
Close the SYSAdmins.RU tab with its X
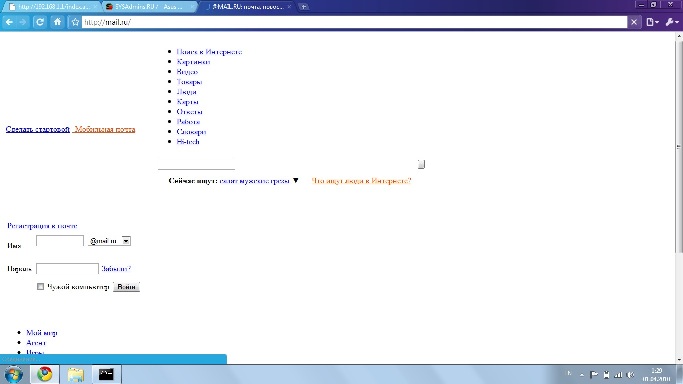[192, 7]
